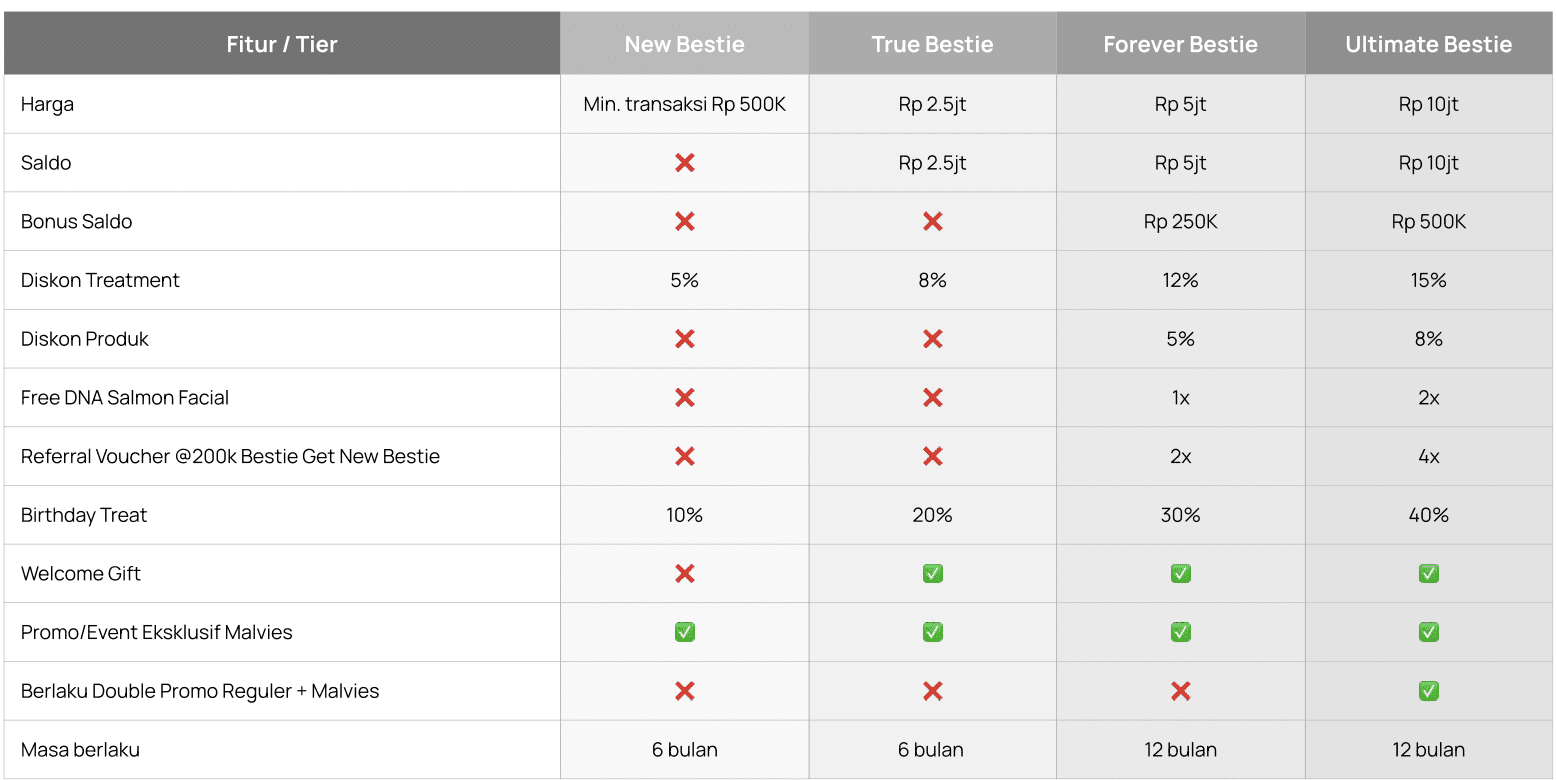The image size is (1556, 780).
Task: Click True Bestie Double Promo red cross
Action: 933,691
